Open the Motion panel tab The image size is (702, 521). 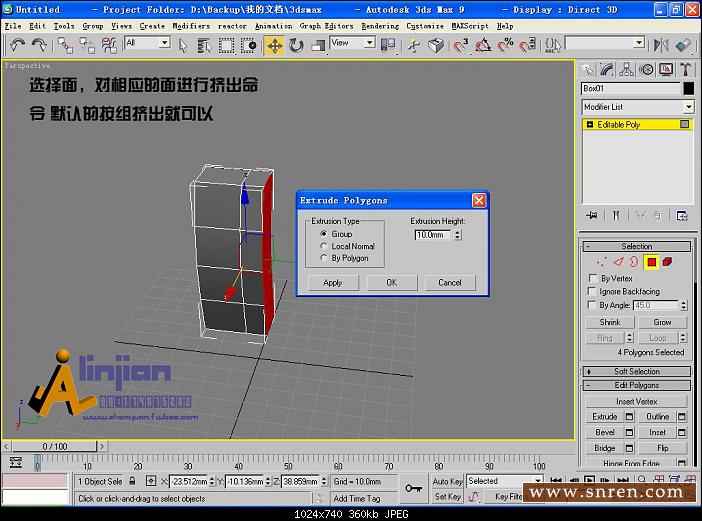(x=646, y=69)
